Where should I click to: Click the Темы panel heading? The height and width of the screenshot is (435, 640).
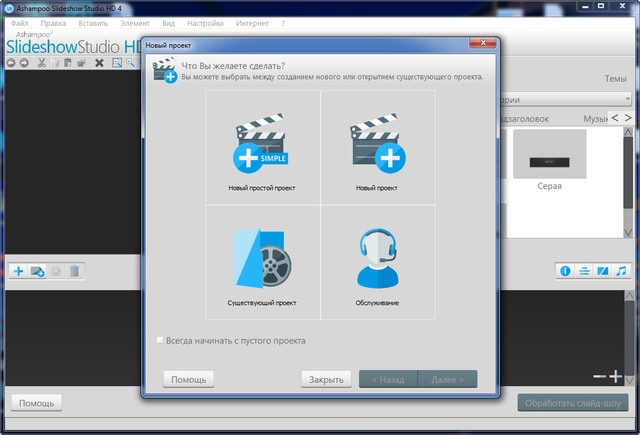[x=616, y=78]
